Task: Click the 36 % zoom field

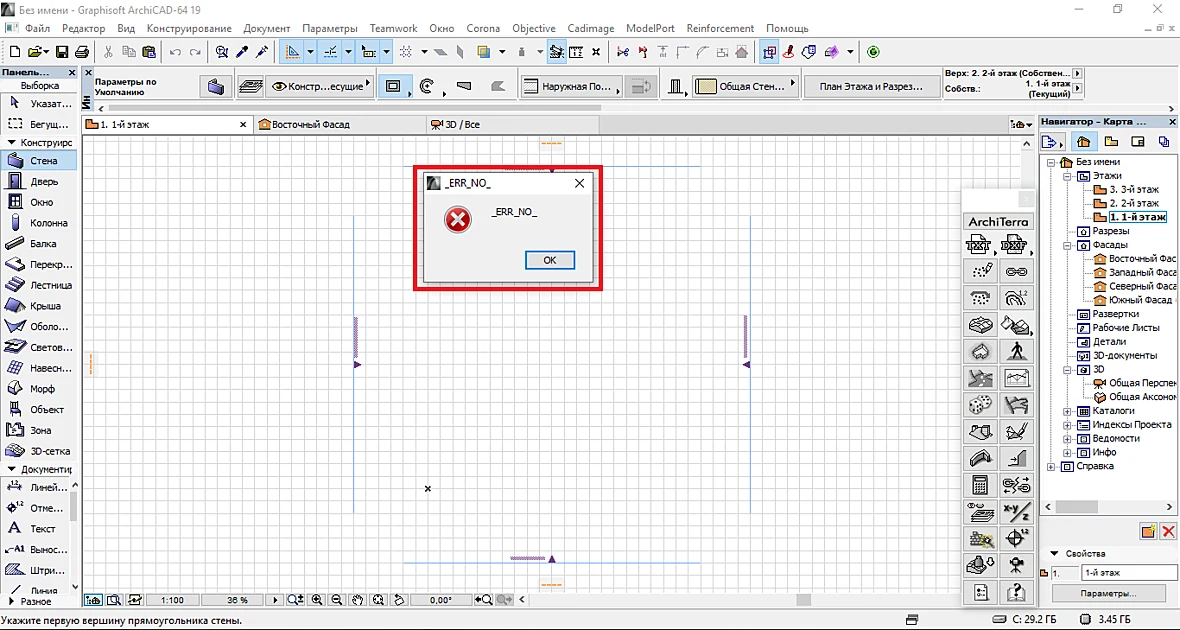Action: 237,600
